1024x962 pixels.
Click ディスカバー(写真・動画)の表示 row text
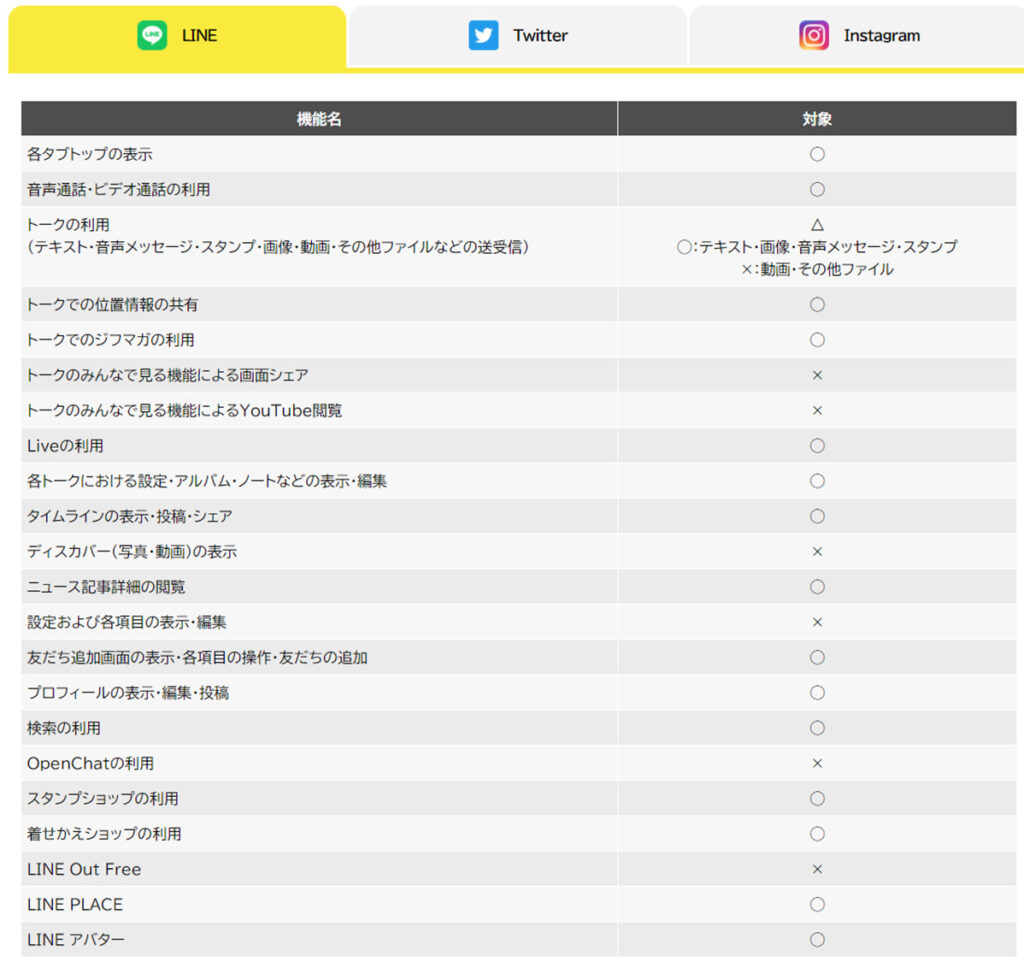(132, 551)
